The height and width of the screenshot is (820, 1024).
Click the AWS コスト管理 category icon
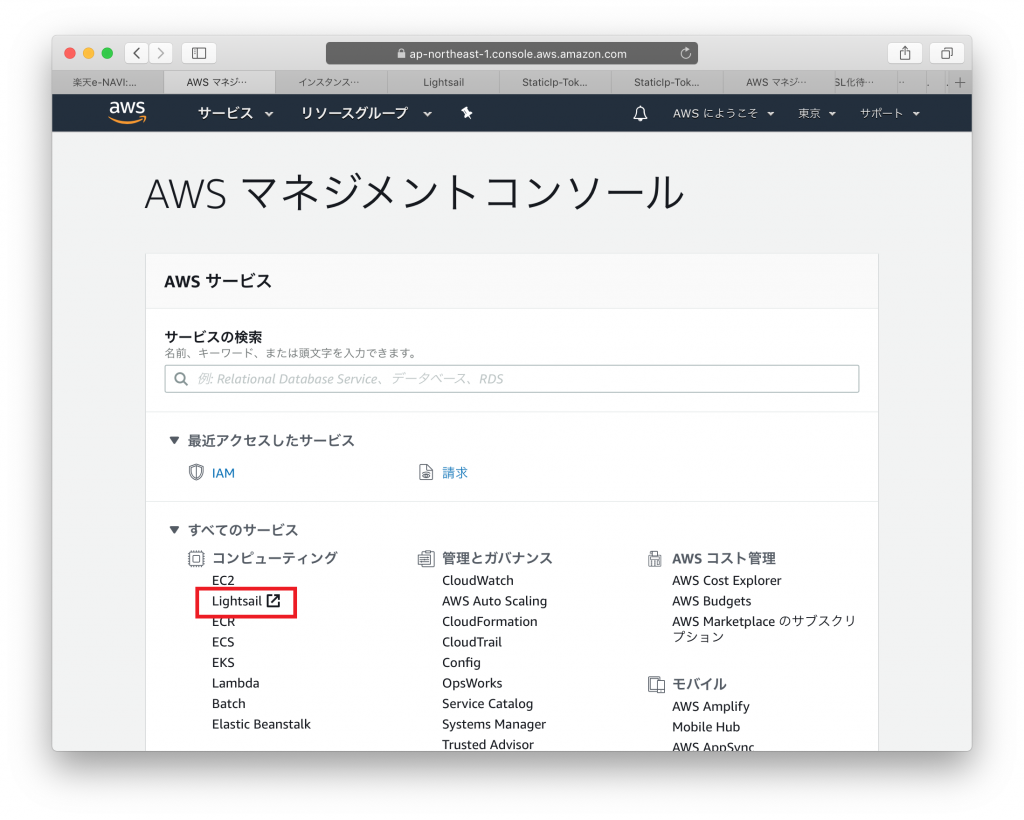654,558
